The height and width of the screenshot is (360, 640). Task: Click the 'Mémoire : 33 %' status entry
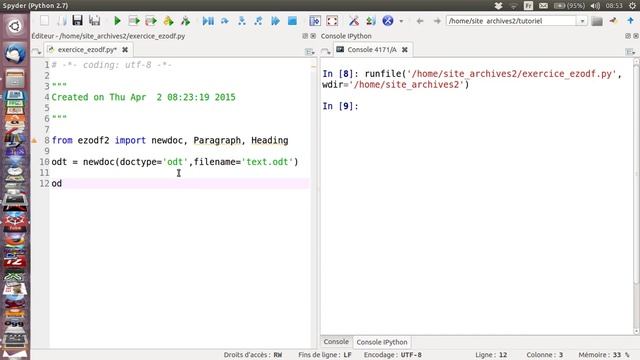tap(604, 355)
